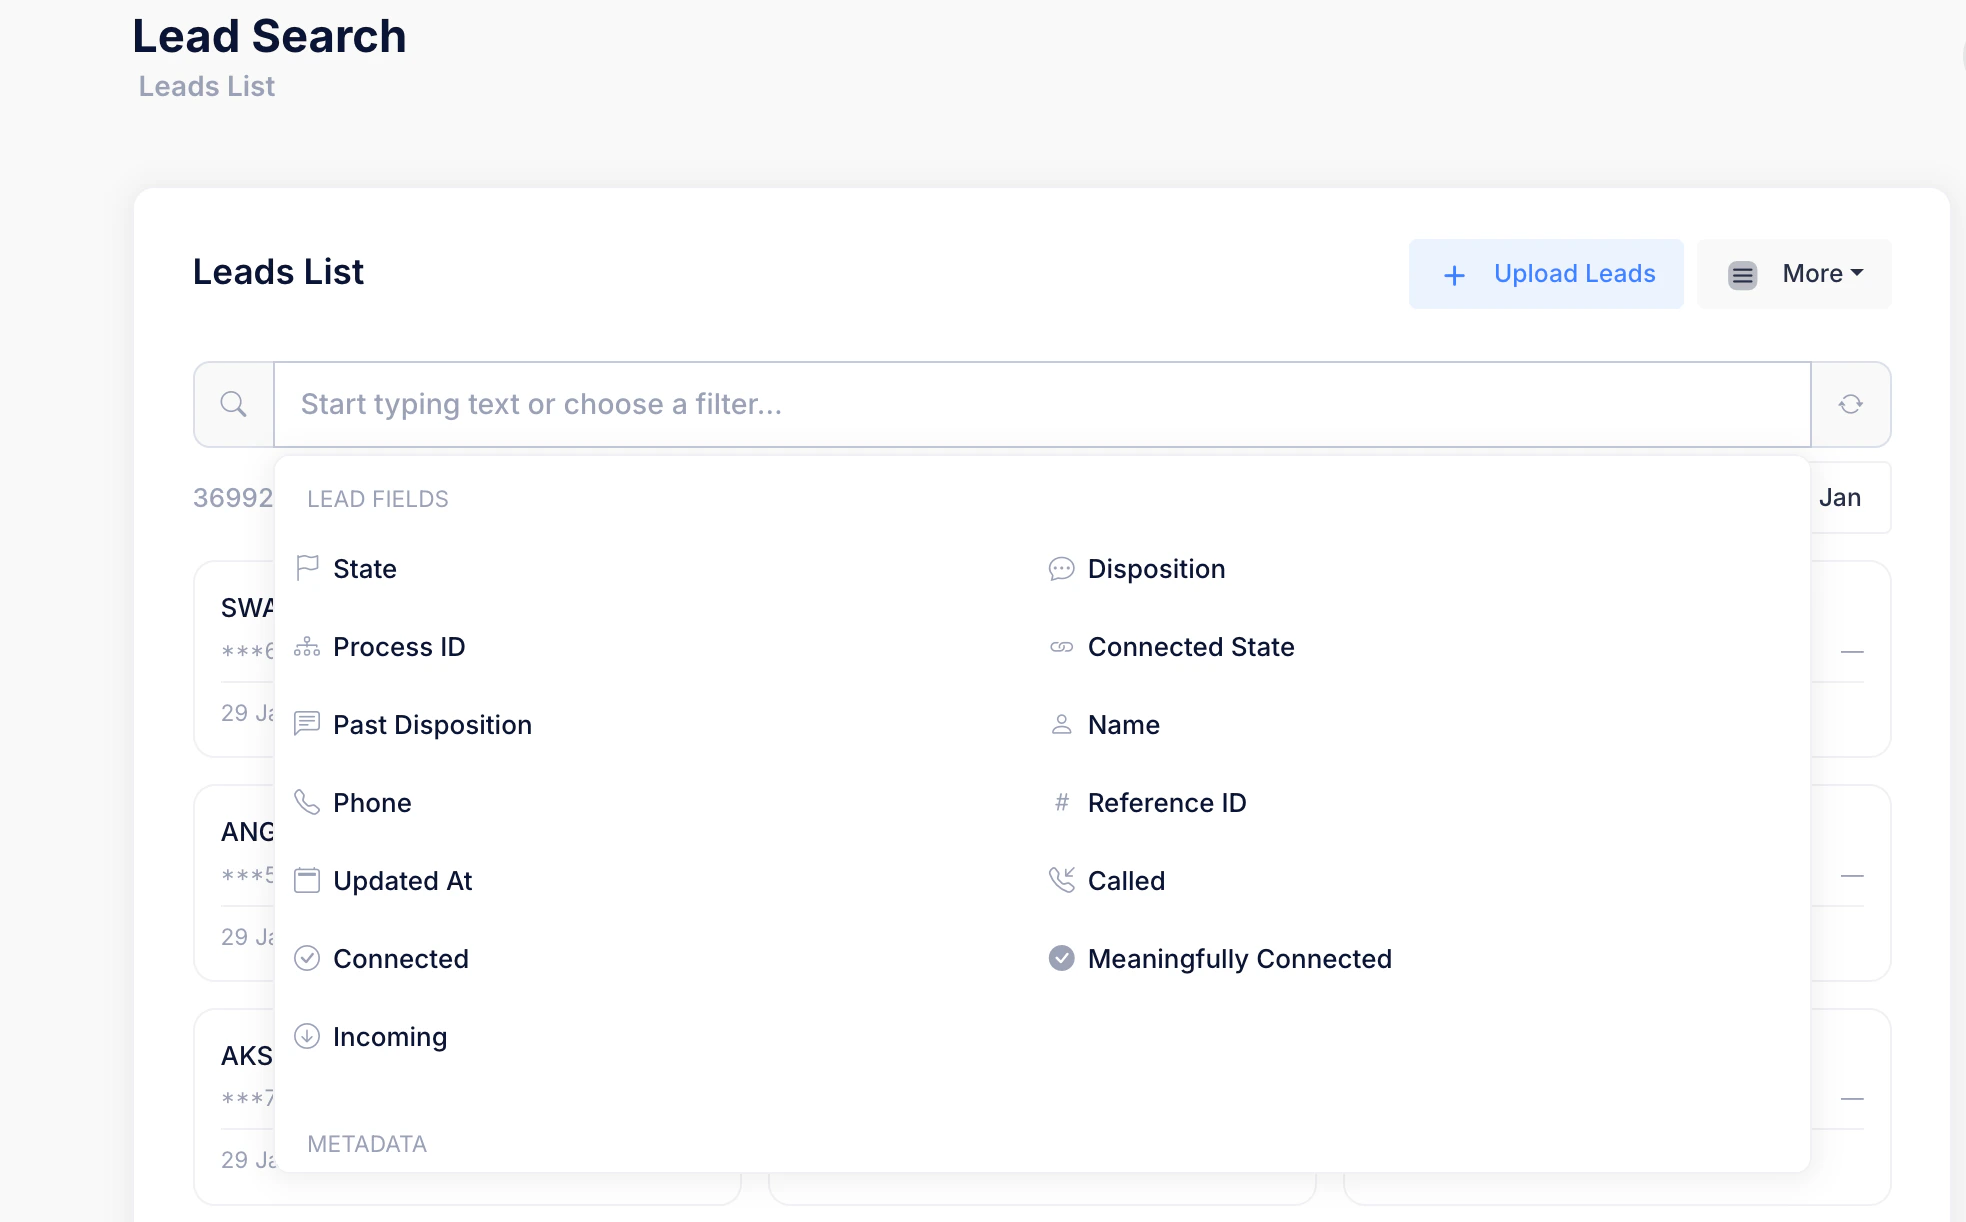The width and height of the screenshot is (1966, 1222).
Task: Click the Called phone-arrow icon
Action: point(1061,880)
